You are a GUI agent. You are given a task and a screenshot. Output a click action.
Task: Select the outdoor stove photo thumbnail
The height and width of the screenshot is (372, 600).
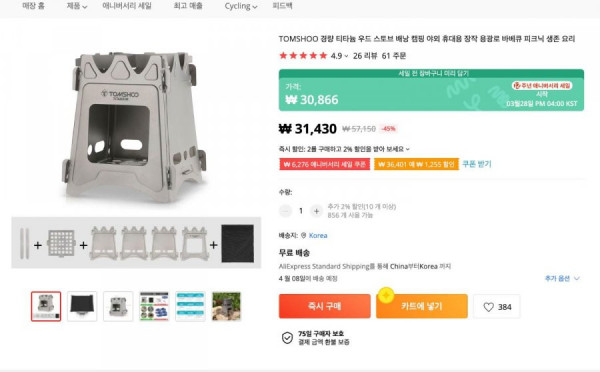point(226,306)
